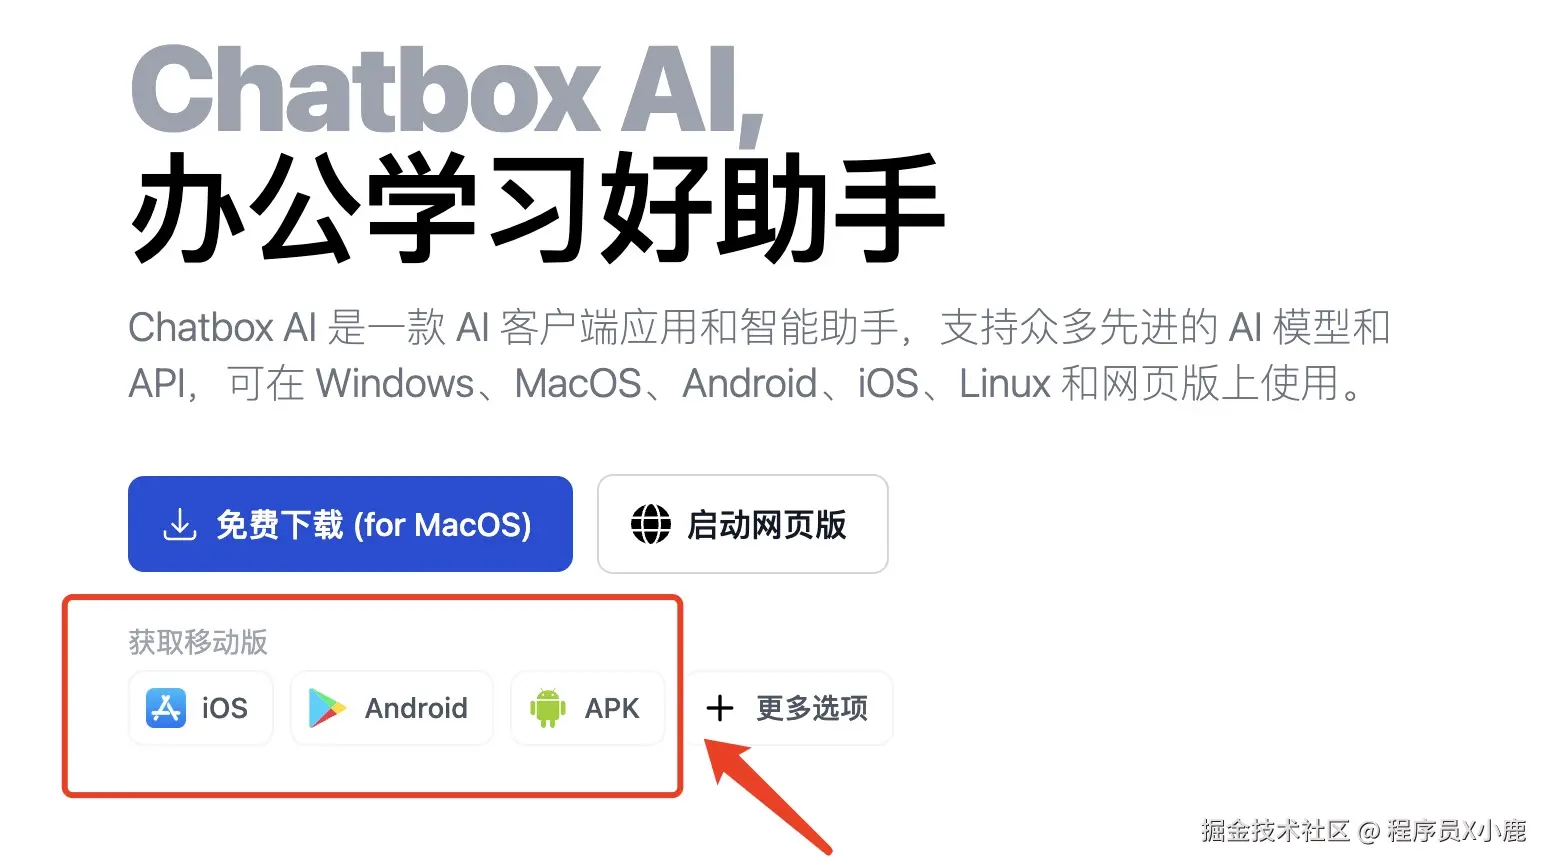Click the download arrow icon on blue button
The height and width of the screenshot is (868, 1550).
coord(179,524)
